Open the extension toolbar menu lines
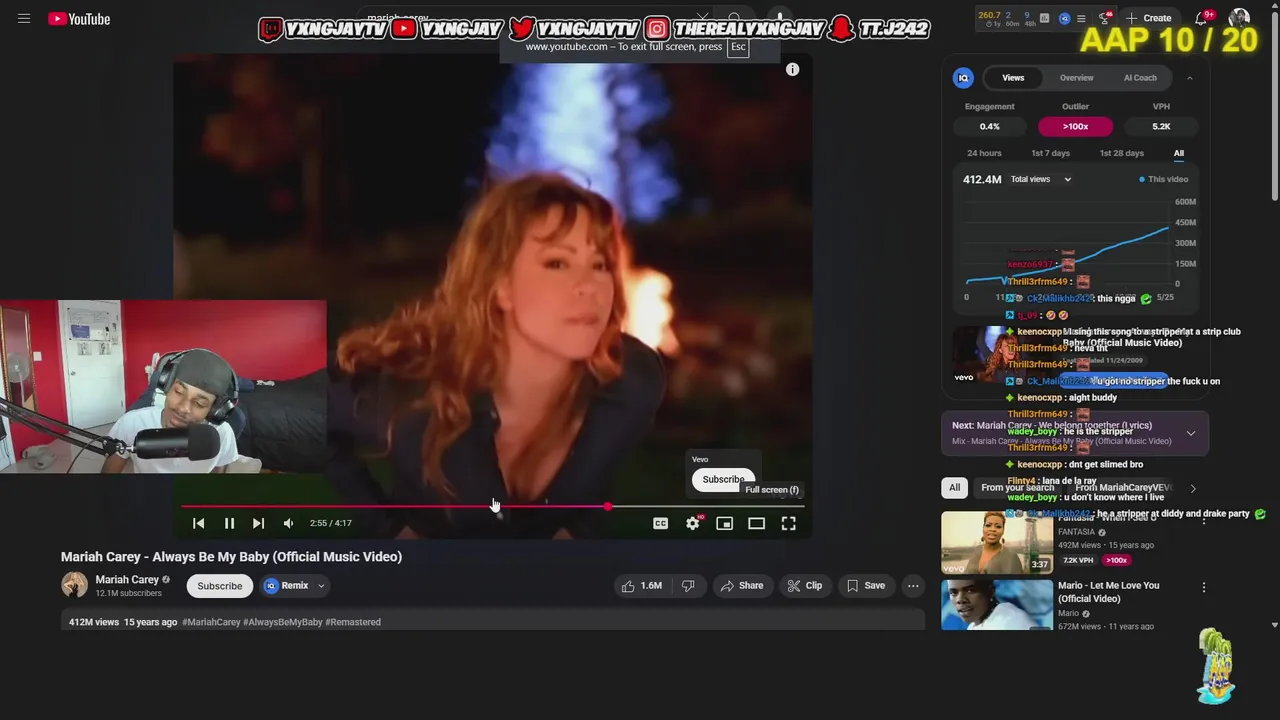Image resolution: width=1280 pixels, height=720 pixels. click(x=1081, y=18)
